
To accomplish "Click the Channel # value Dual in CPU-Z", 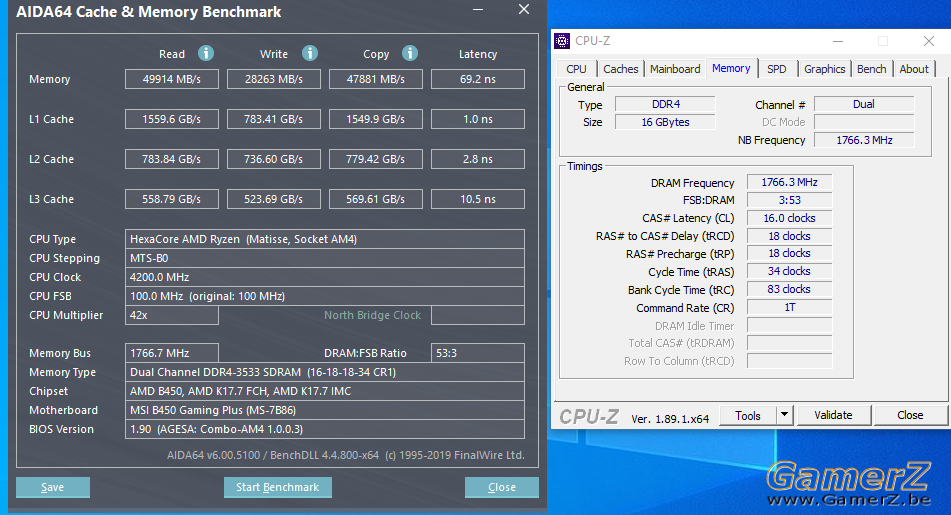I will (864, 104).
